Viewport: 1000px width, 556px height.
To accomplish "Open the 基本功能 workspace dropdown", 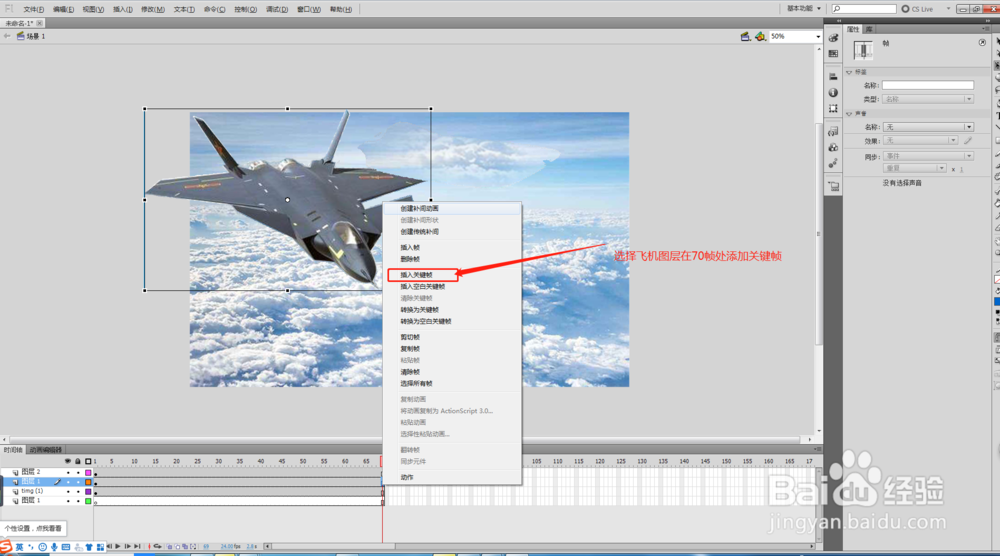I will pos(804,9).
